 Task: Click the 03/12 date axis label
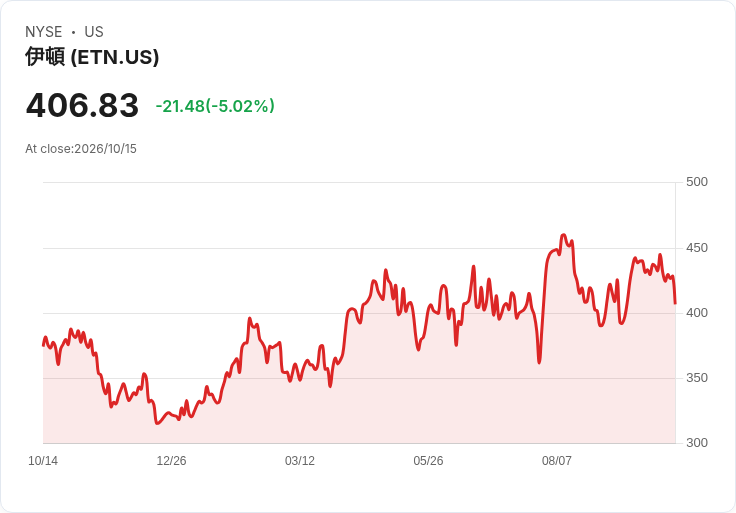click(x=300, y=461)
